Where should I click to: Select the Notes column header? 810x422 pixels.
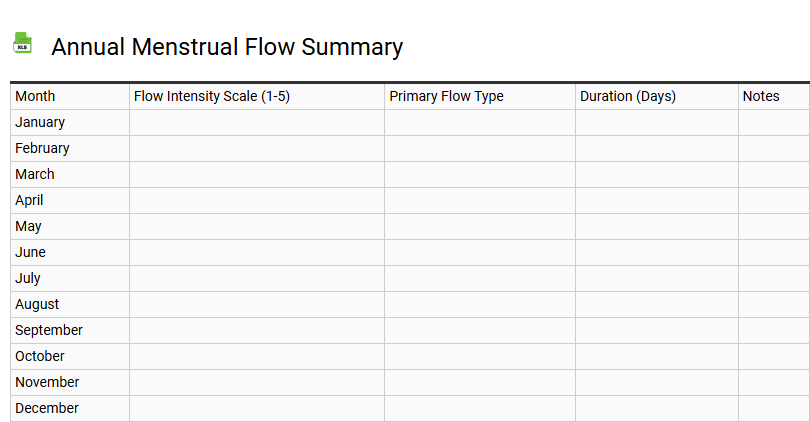tap(774, 96)
